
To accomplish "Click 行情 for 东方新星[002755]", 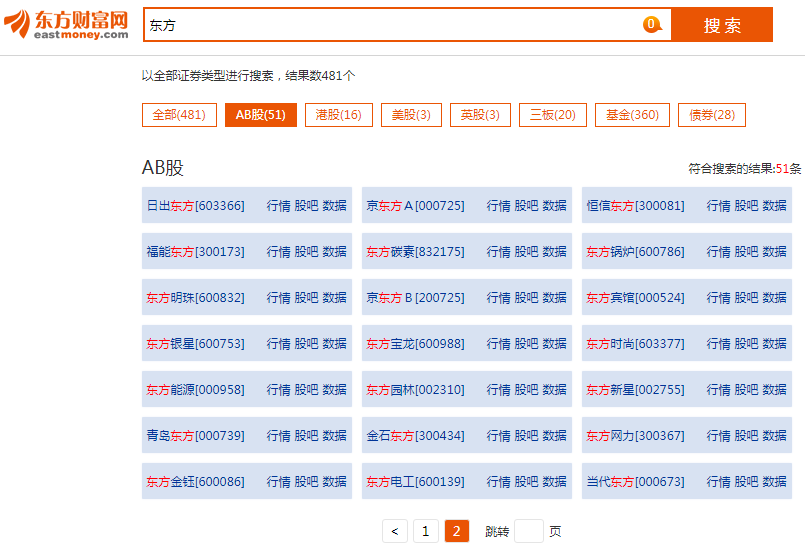I will click(719, 390).
